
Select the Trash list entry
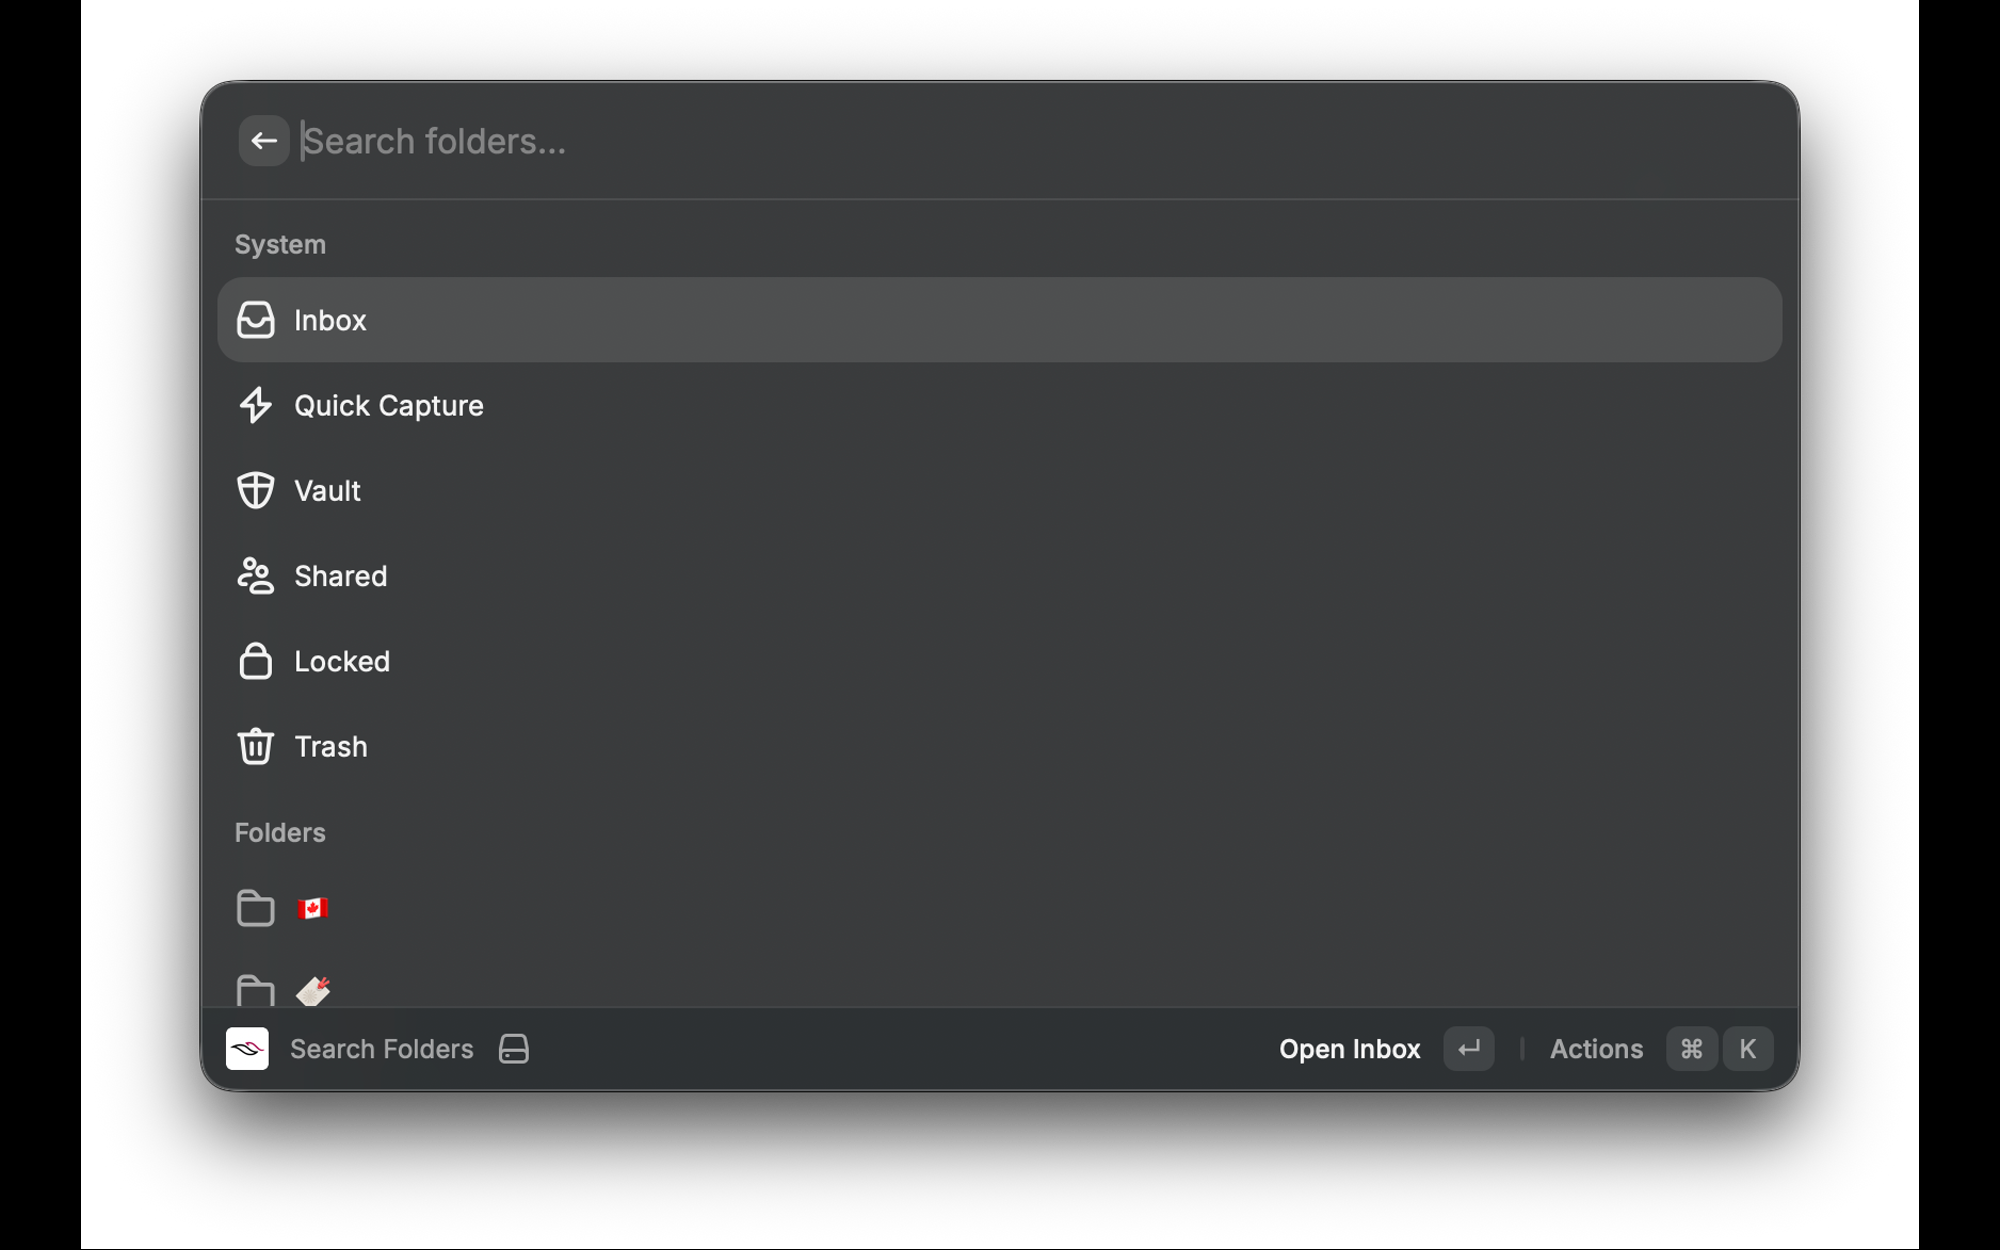tap(331, 746)
